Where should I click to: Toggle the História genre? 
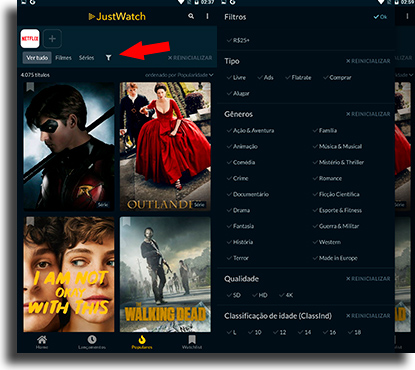click(x=240, y=242)
